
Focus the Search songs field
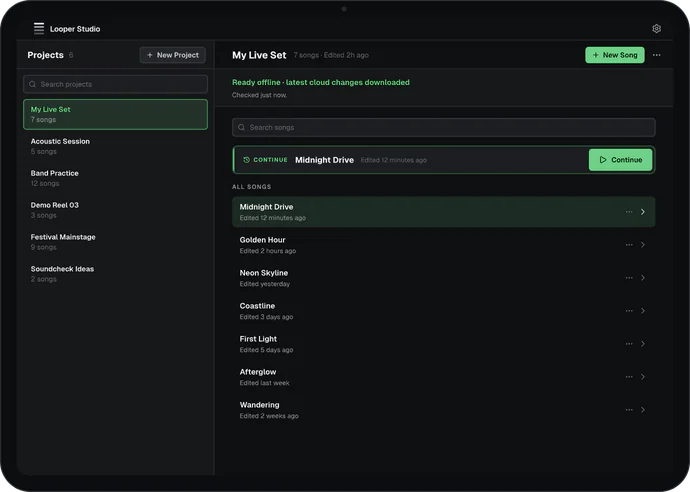pyautogui.click(x=444, y=127)
